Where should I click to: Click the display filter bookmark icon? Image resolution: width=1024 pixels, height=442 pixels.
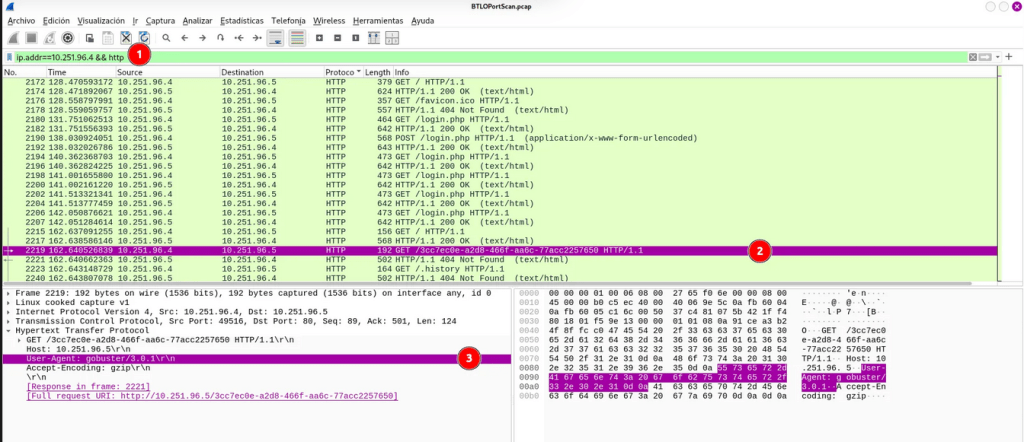click(x=9, y=58)
